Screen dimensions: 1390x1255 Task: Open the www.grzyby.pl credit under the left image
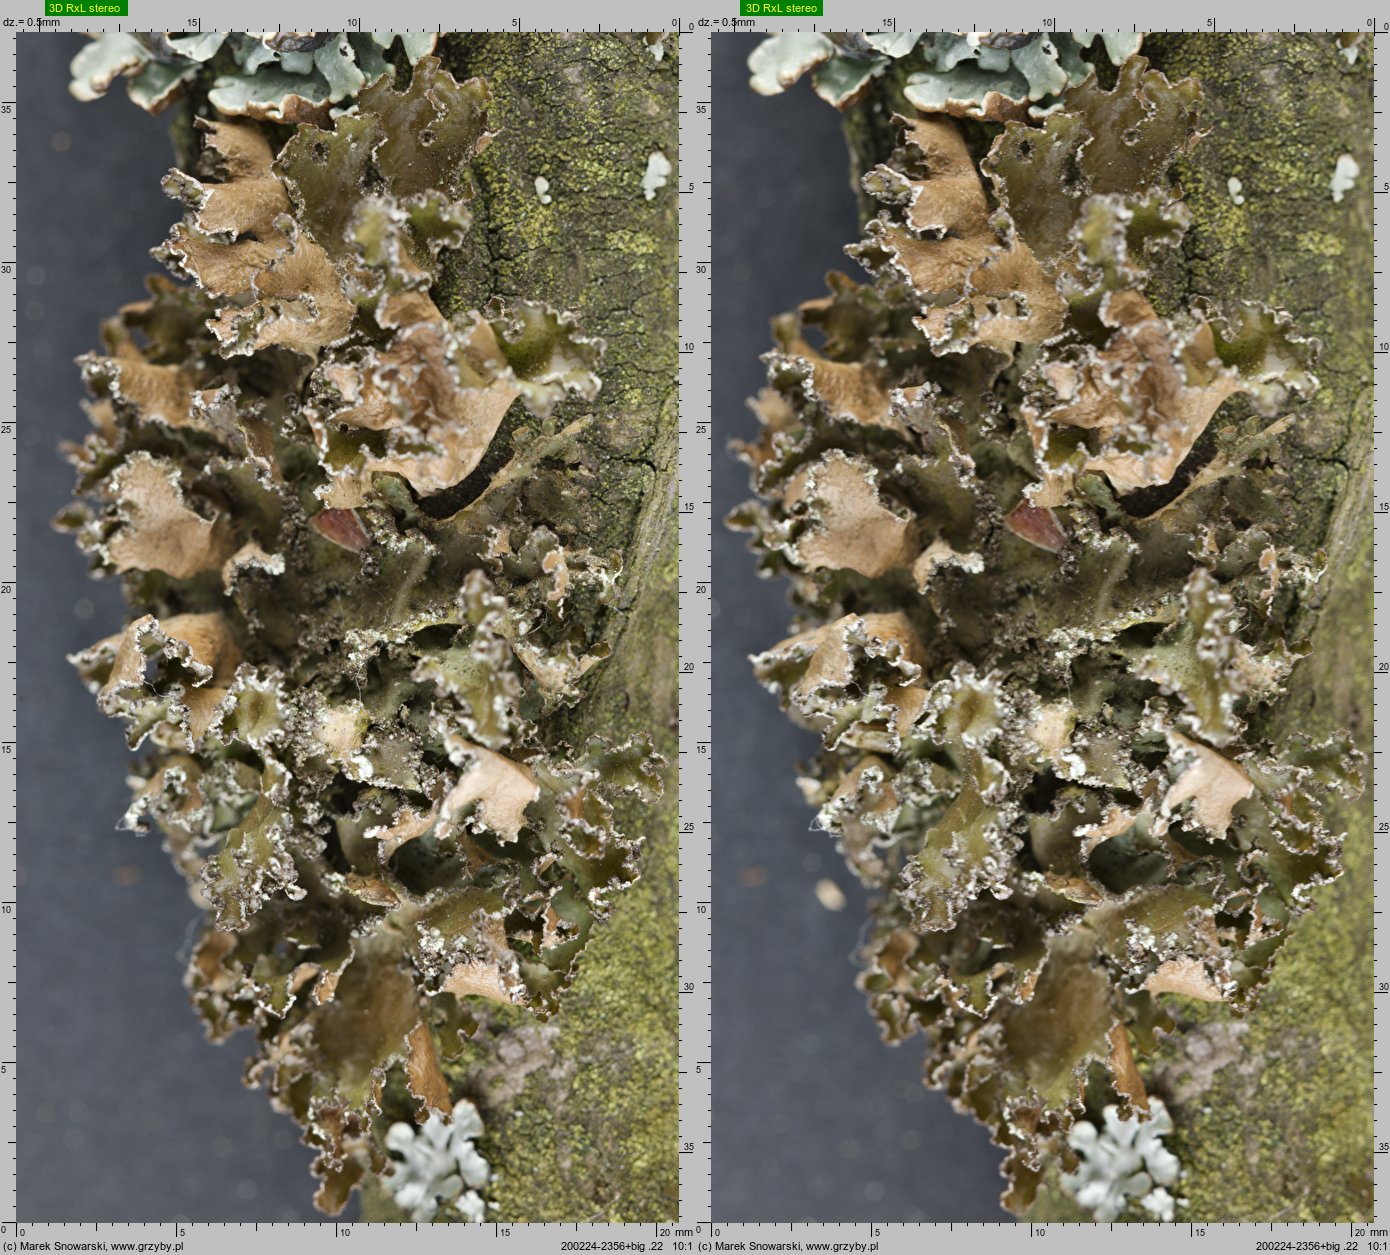click(x=147, y=1247)
